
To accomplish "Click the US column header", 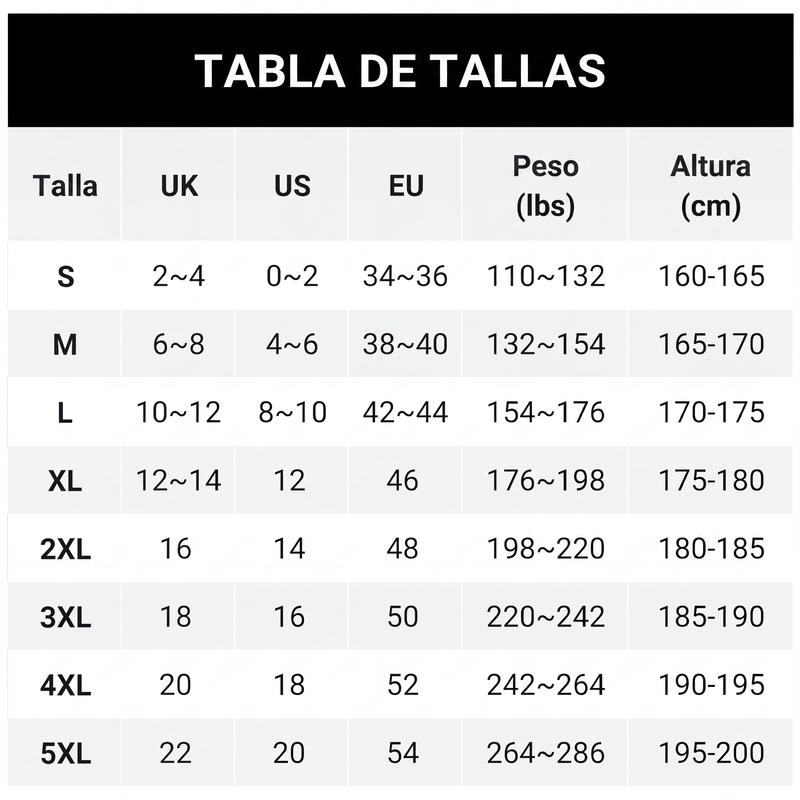I will pyautogui.click(x=292, y=185).
